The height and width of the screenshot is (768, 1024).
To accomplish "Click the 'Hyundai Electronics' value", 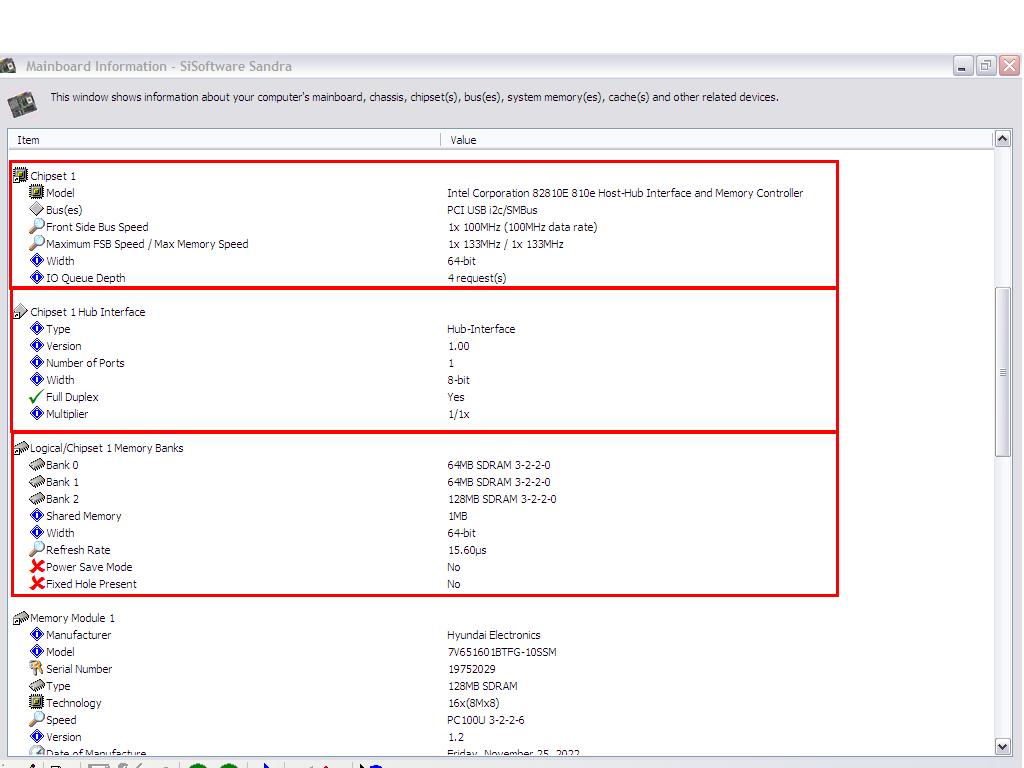I will click(494, 635).
